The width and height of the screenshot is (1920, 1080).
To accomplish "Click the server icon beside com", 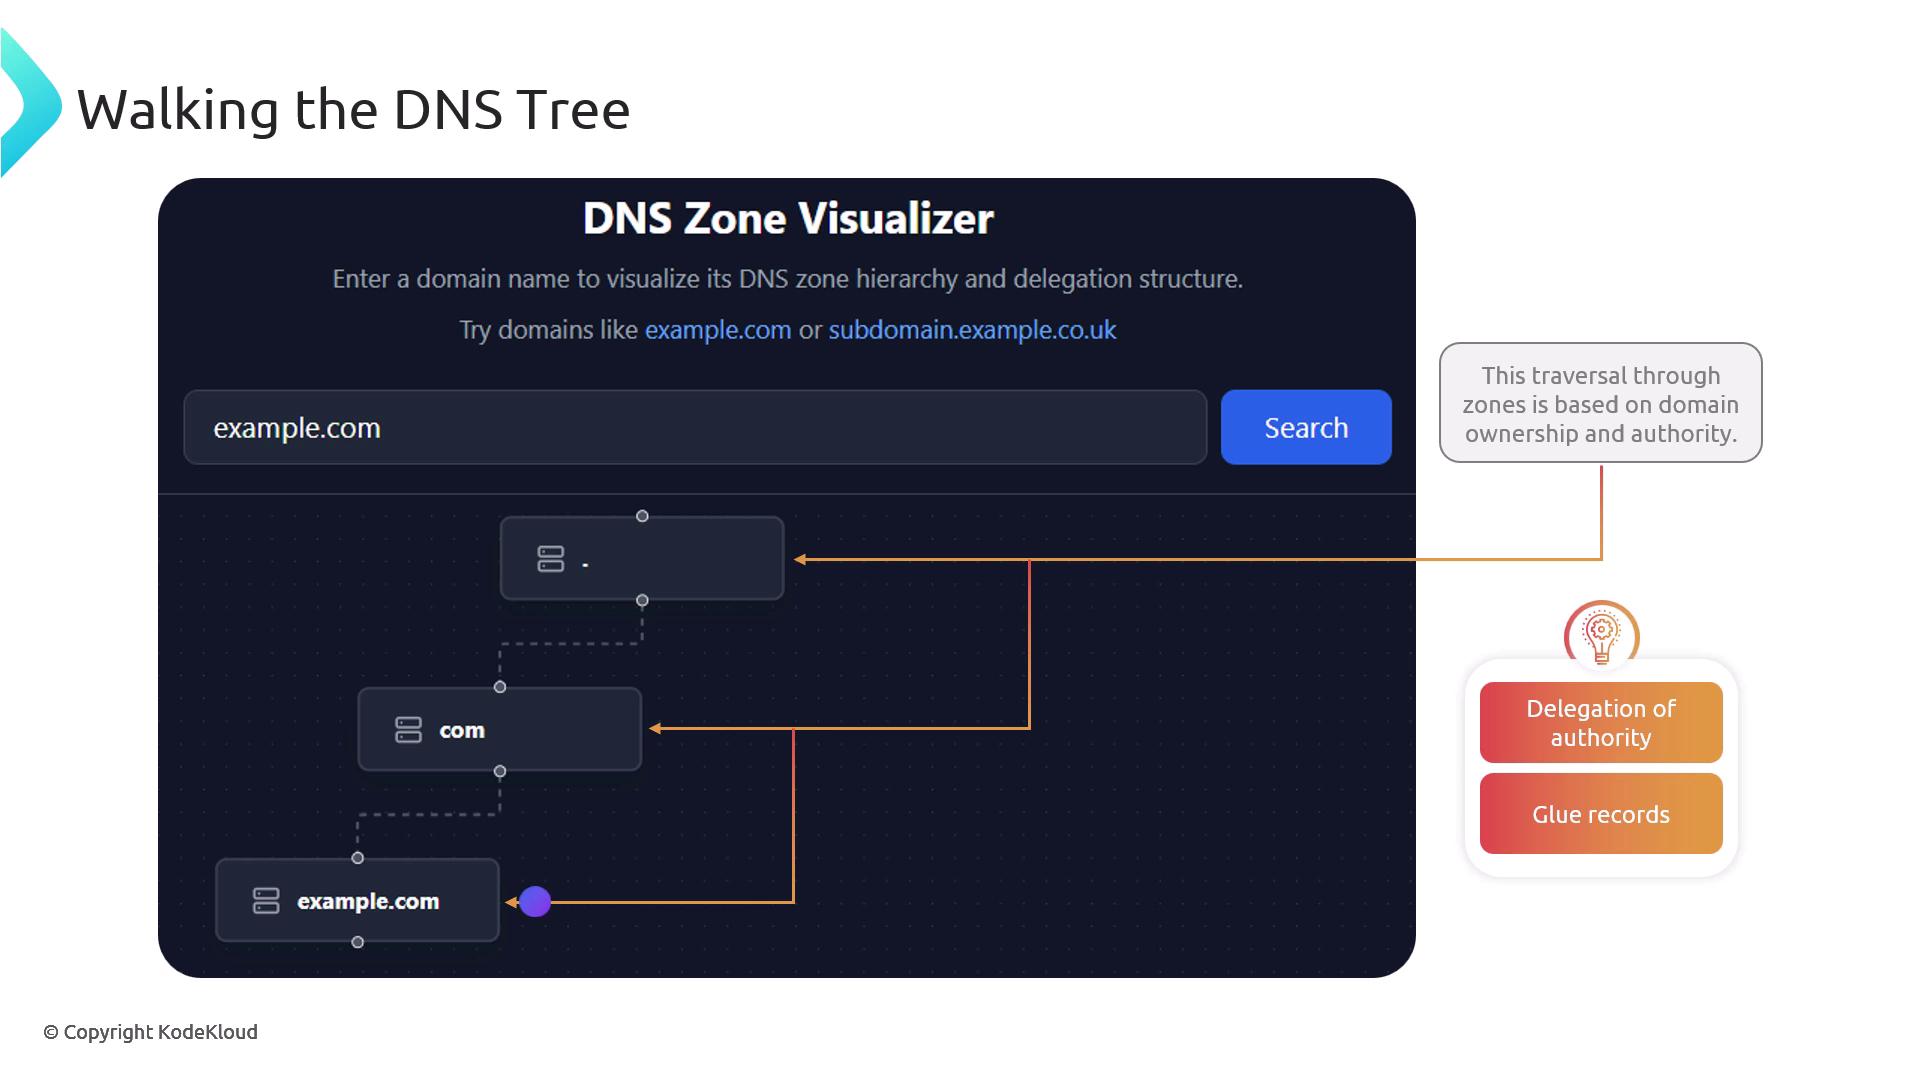I will (x=408, y=730).
